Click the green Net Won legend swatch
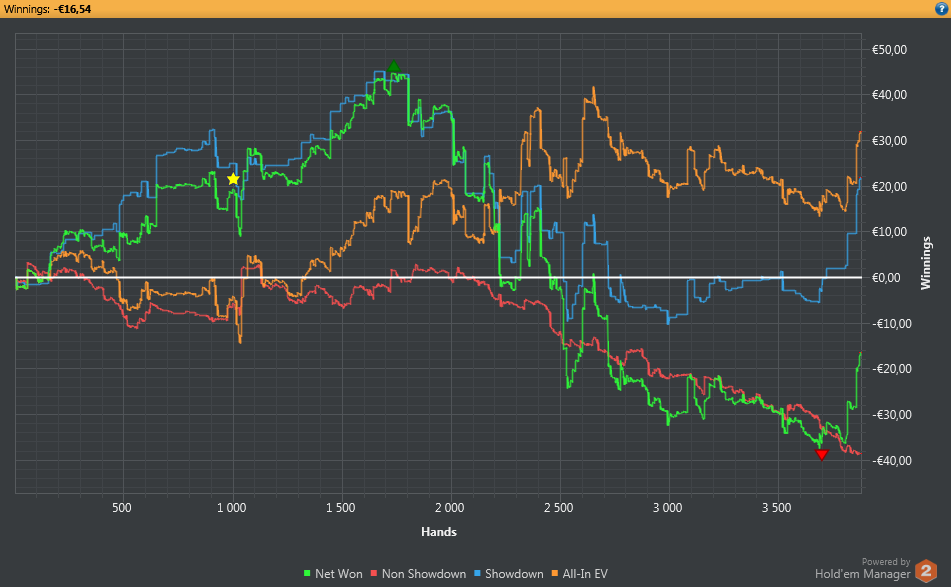This screenshot has width=951, height=587. 307,574
